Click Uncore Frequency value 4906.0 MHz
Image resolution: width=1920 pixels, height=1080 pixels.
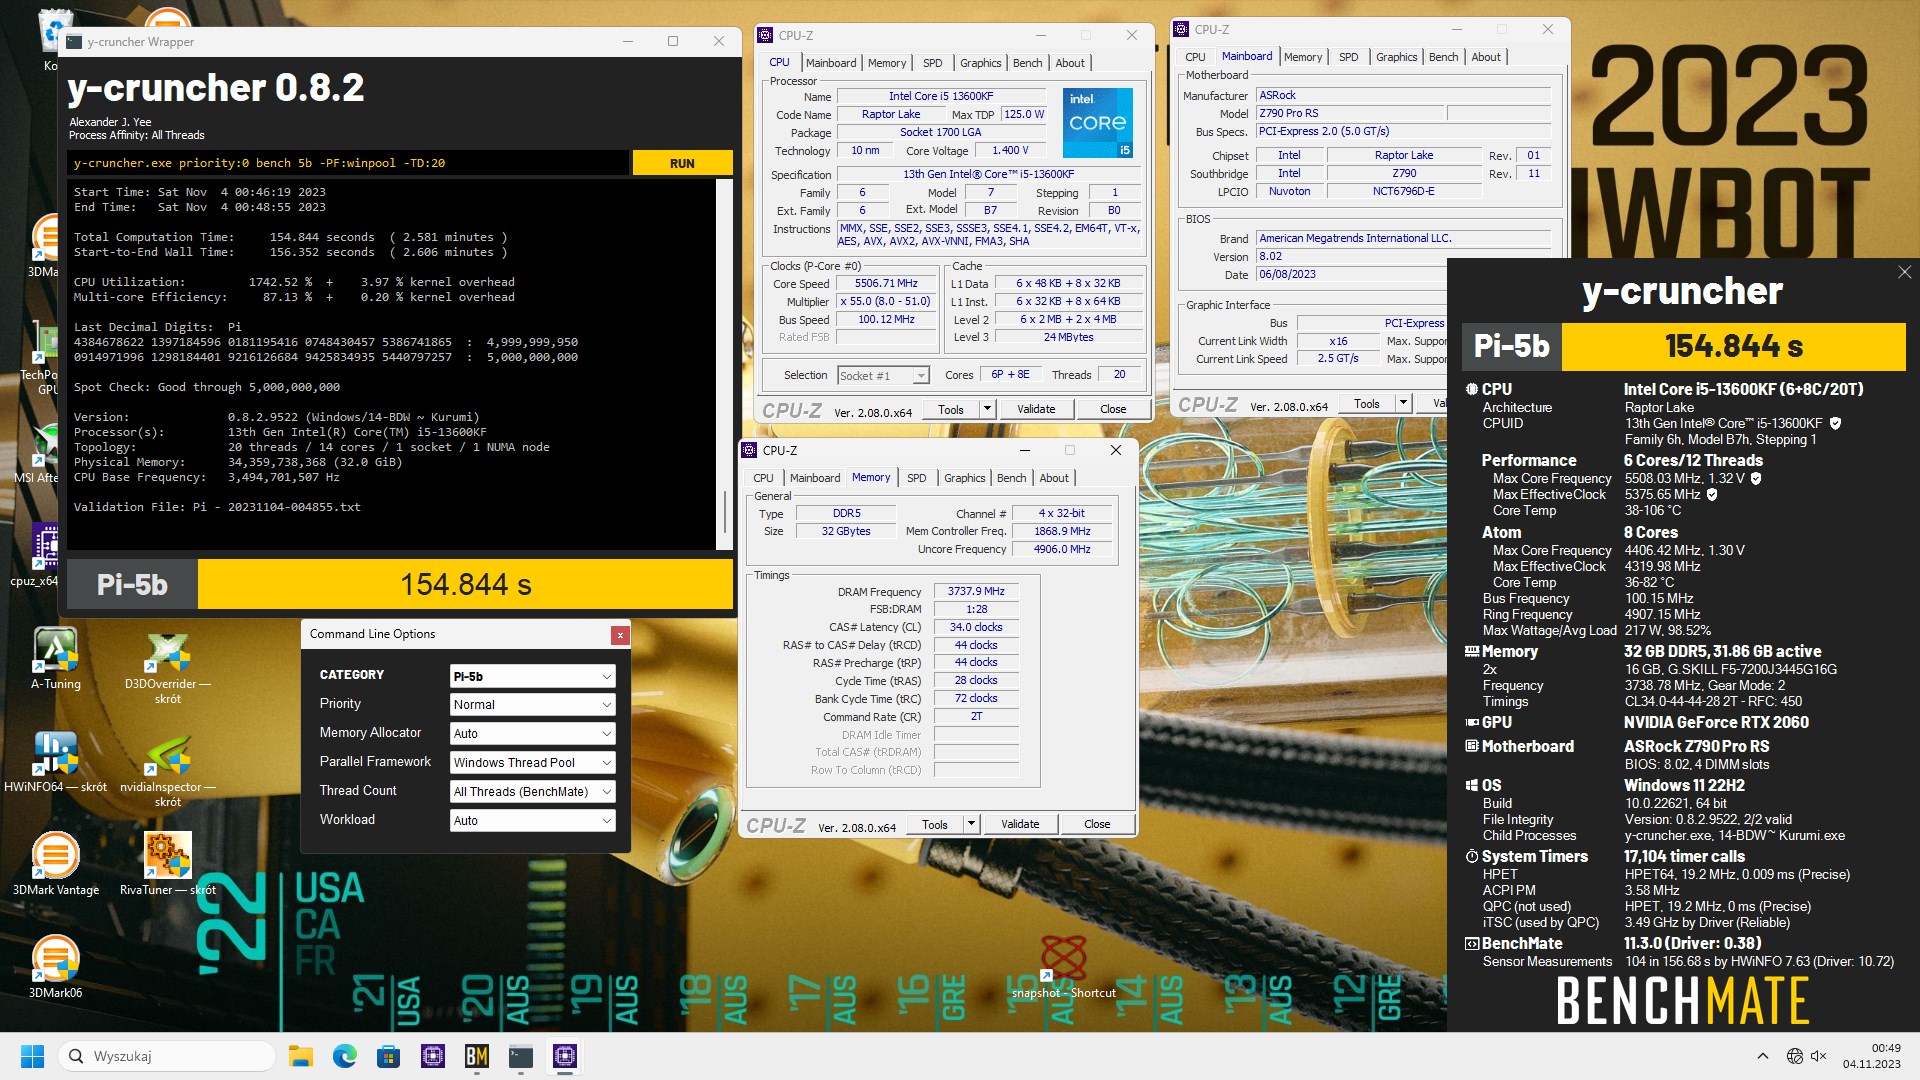coord(1064,550)
